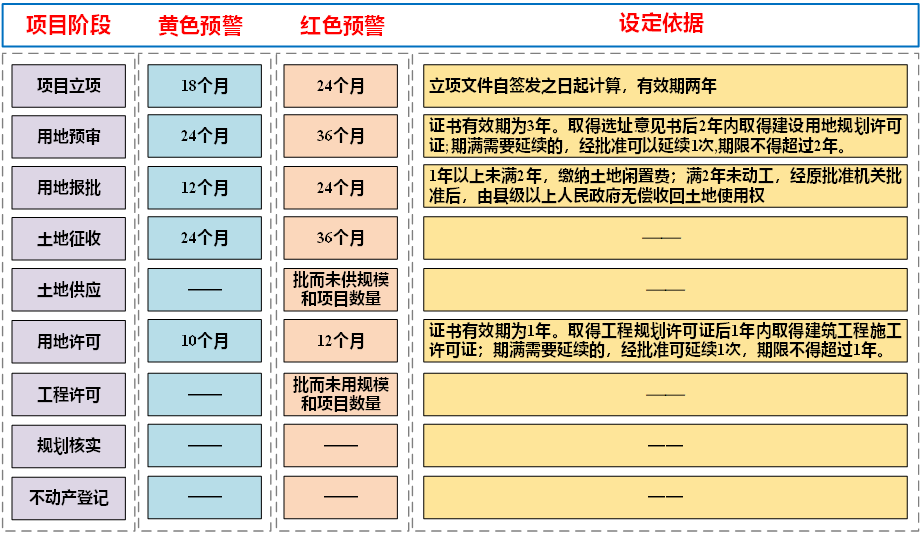Click the 规划核实 stage box
This screenshot has height=534, width=922.
(69, 446)
